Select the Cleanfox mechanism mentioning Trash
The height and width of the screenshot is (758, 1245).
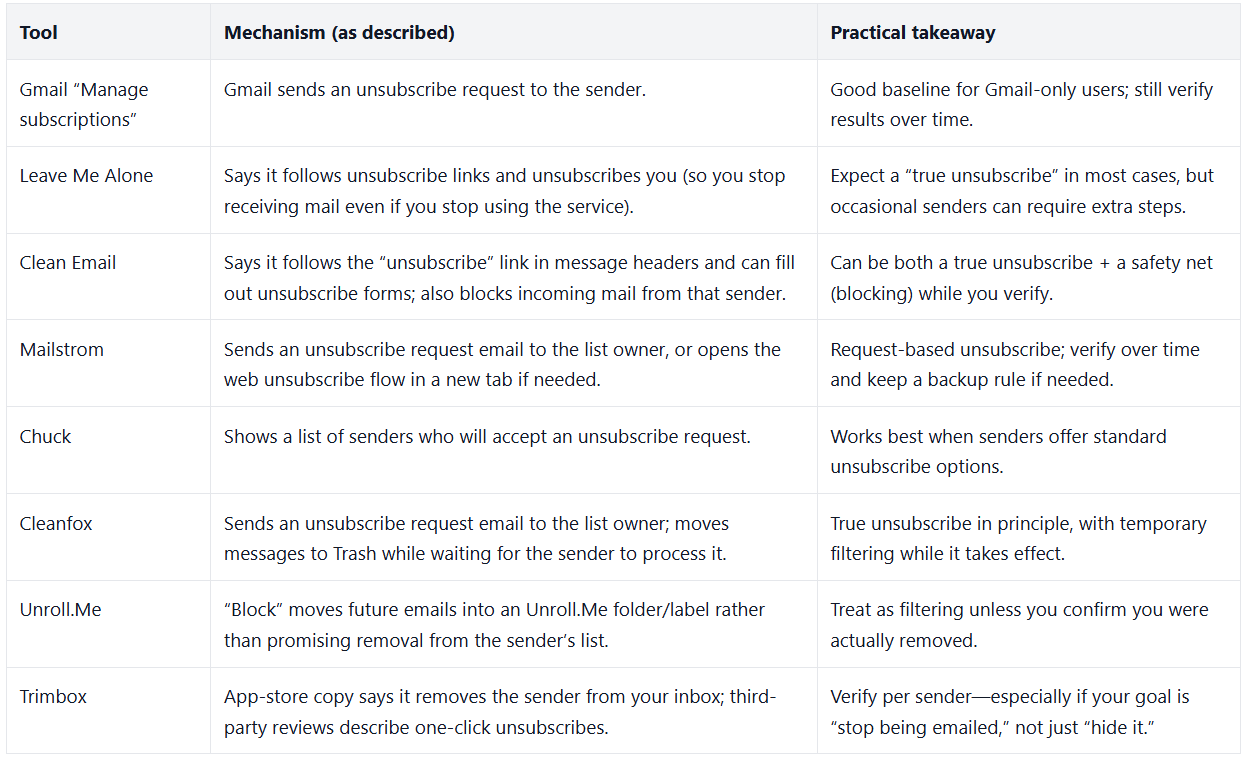[476, 538]
